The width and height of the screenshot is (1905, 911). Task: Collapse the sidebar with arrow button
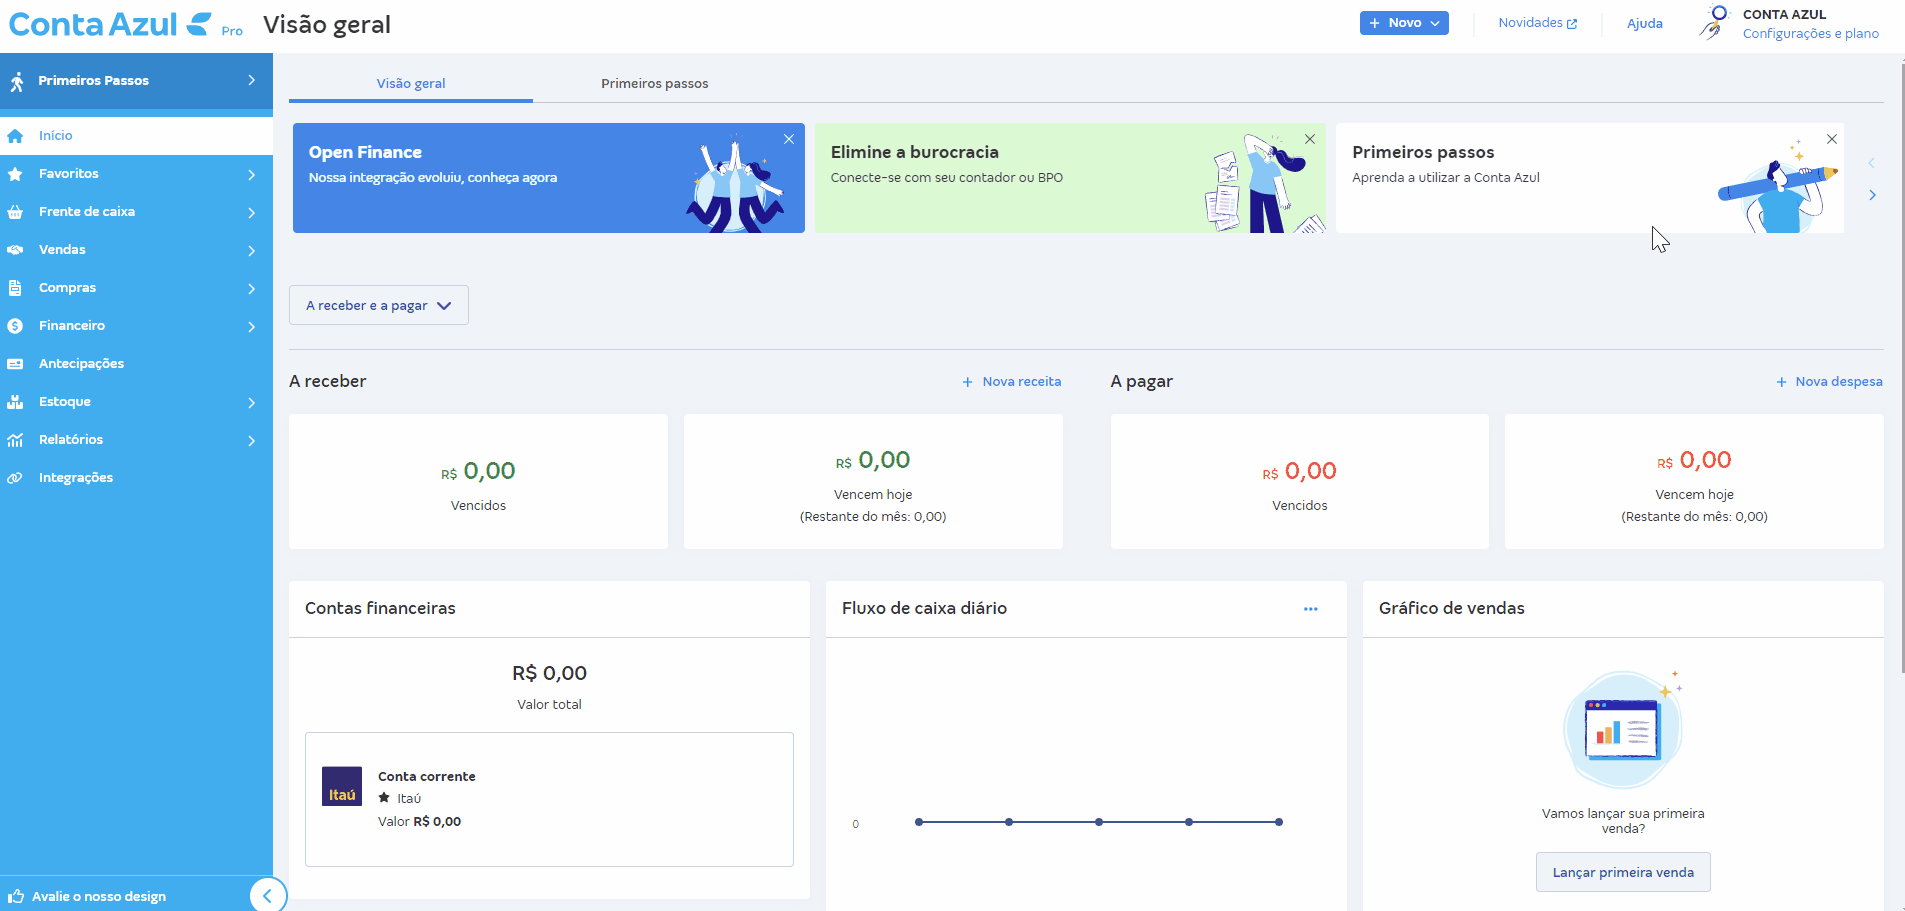coord(267,895)
